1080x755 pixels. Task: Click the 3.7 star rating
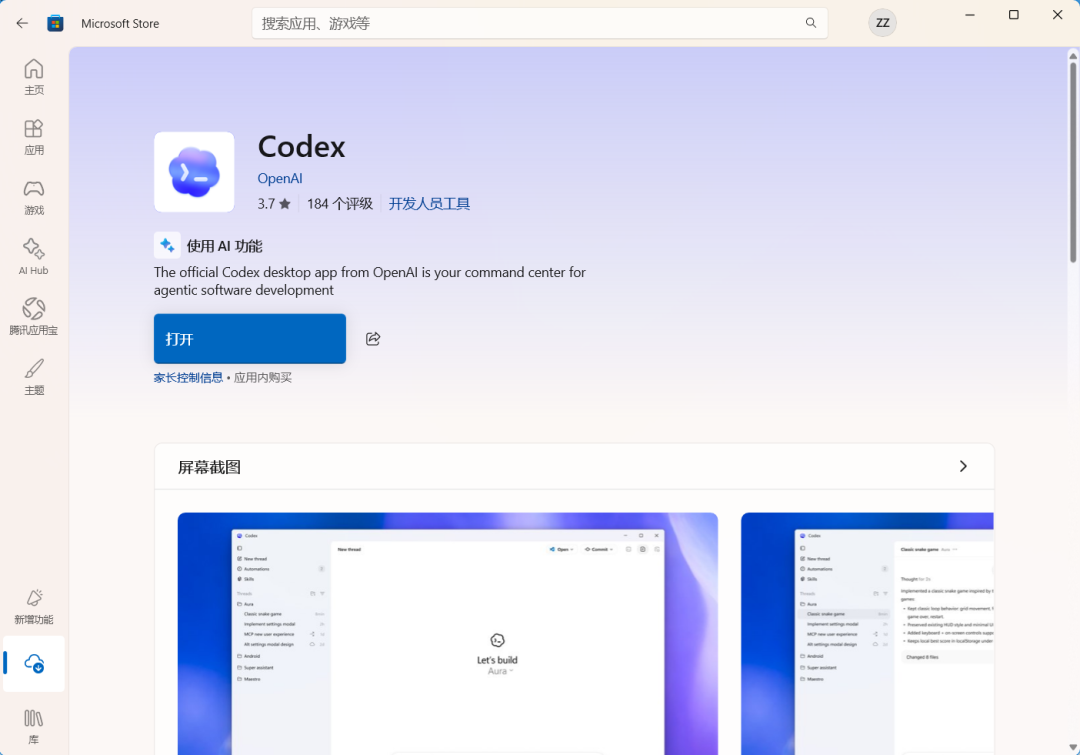point(274,203)
